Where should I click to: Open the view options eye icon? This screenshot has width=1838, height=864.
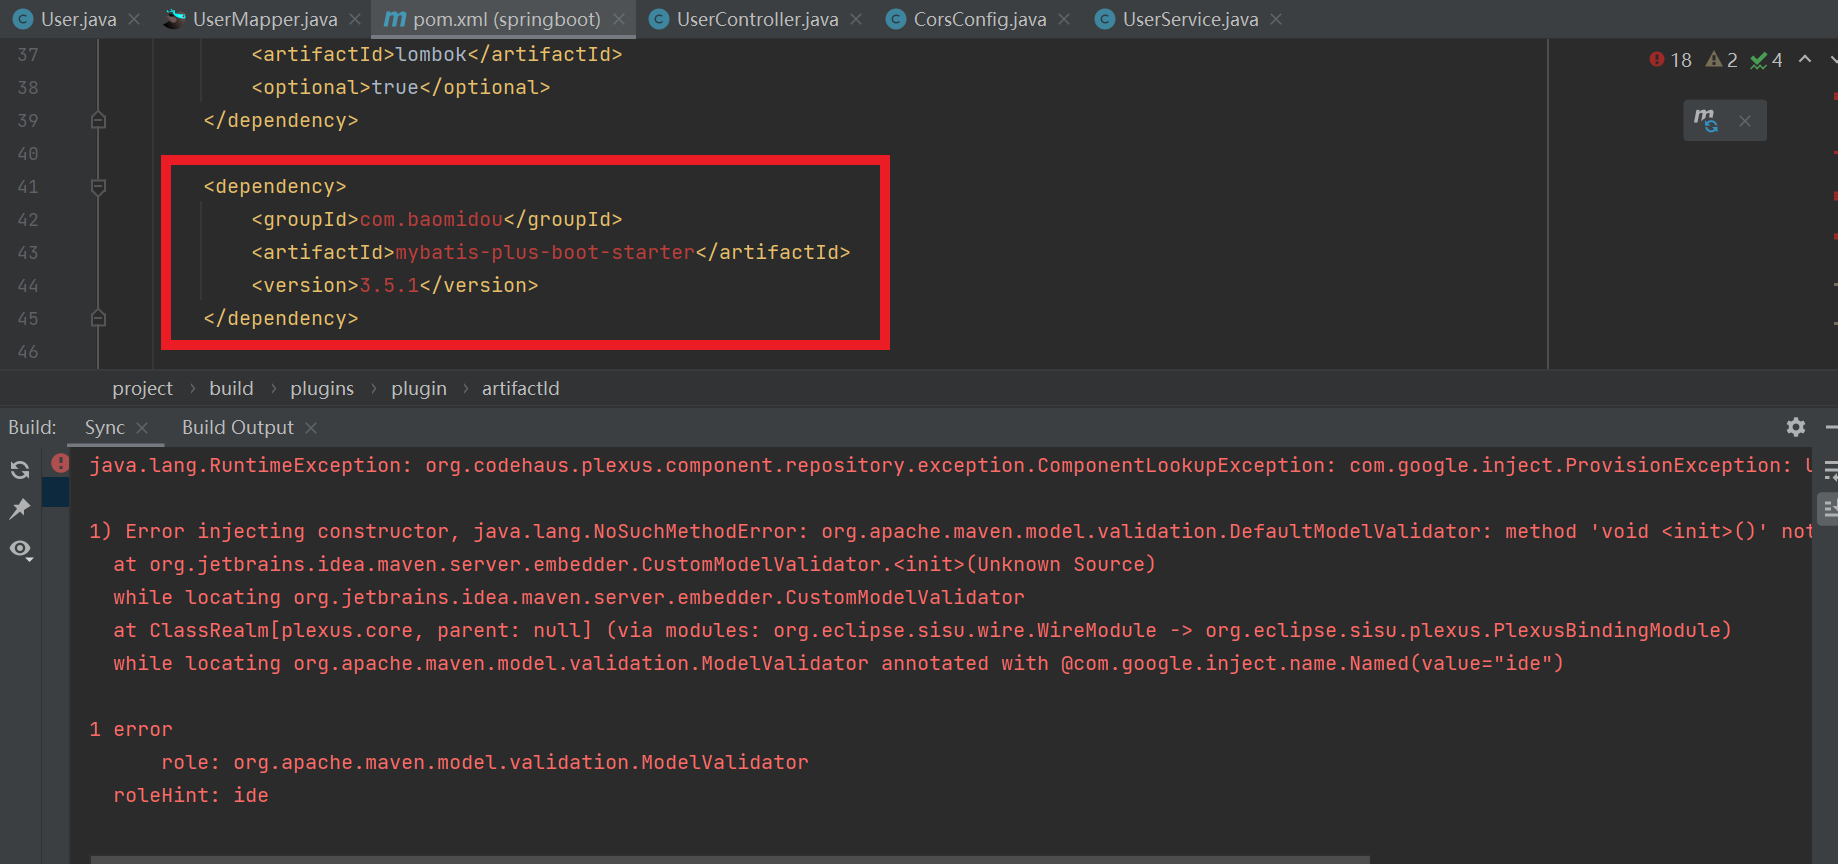click(20, 549)
